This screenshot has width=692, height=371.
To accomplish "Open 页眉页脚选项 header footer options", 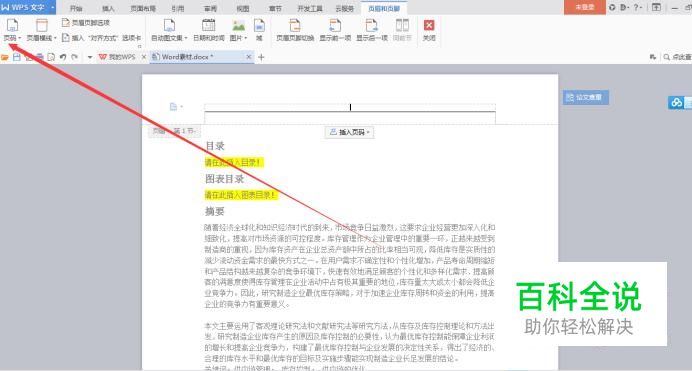I will 86,22.
